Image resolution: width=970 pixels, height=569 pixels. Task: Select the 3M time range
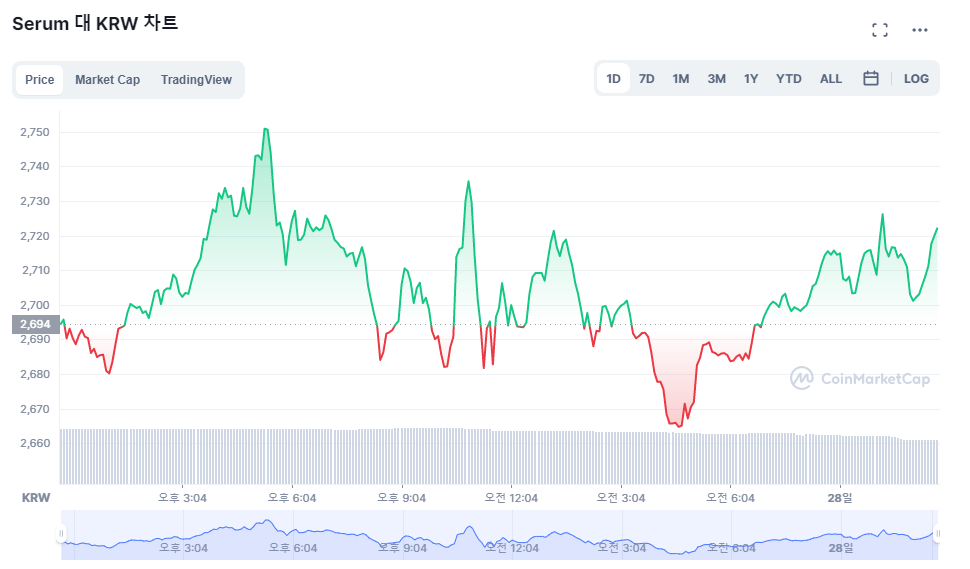pos(716,79)
